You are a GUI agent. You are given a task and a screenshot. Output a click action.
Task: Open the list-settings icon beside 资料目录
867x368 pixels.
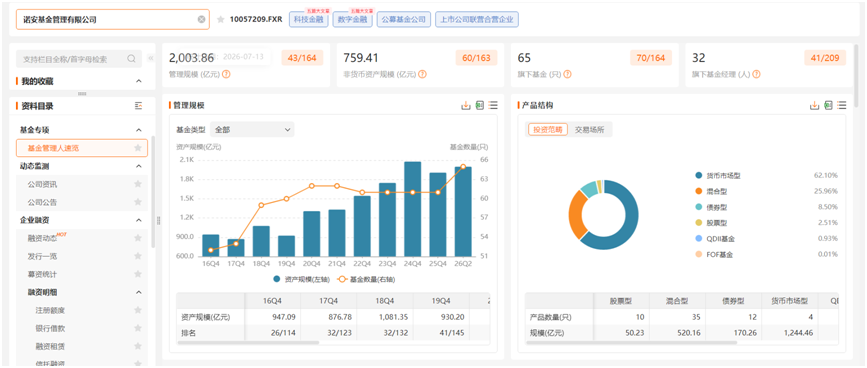point(138,106)
